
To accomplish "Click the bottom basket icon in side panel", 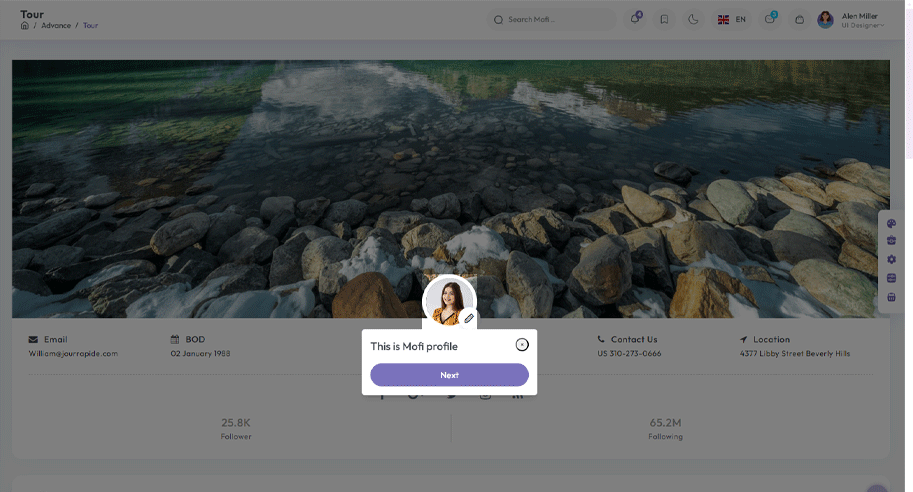I will (x=892, y=297).
